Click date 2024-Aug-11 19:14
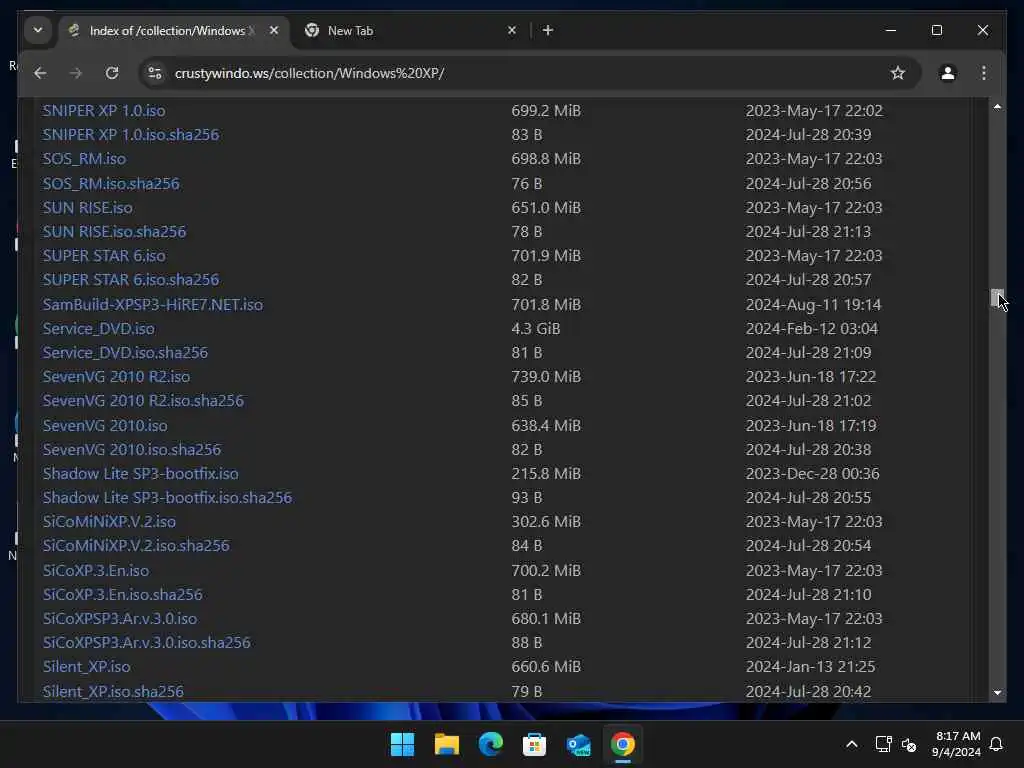1024x768 pixels. click(813, 304)
